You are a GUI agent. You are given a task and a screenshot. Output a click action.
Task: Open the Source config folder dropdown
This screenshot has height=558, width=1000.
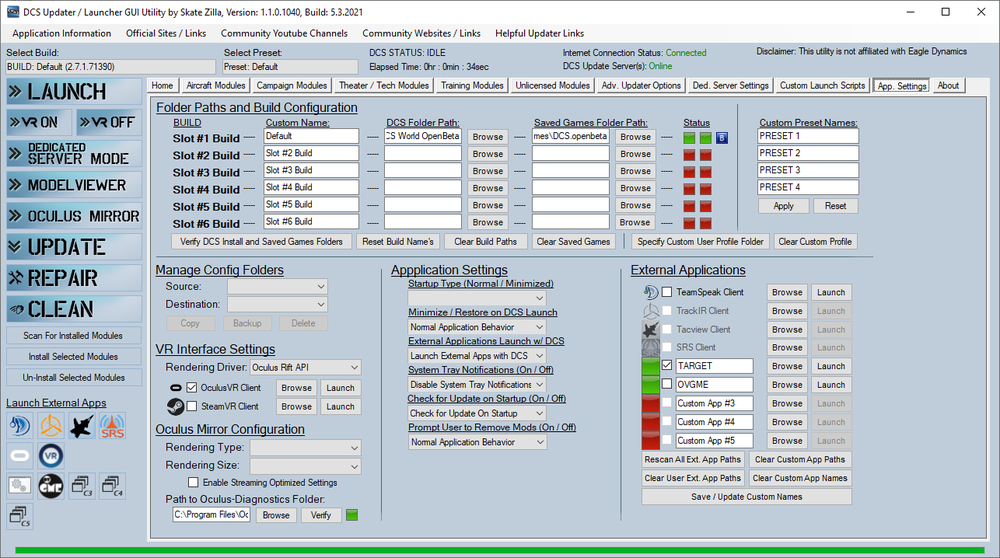277,287
